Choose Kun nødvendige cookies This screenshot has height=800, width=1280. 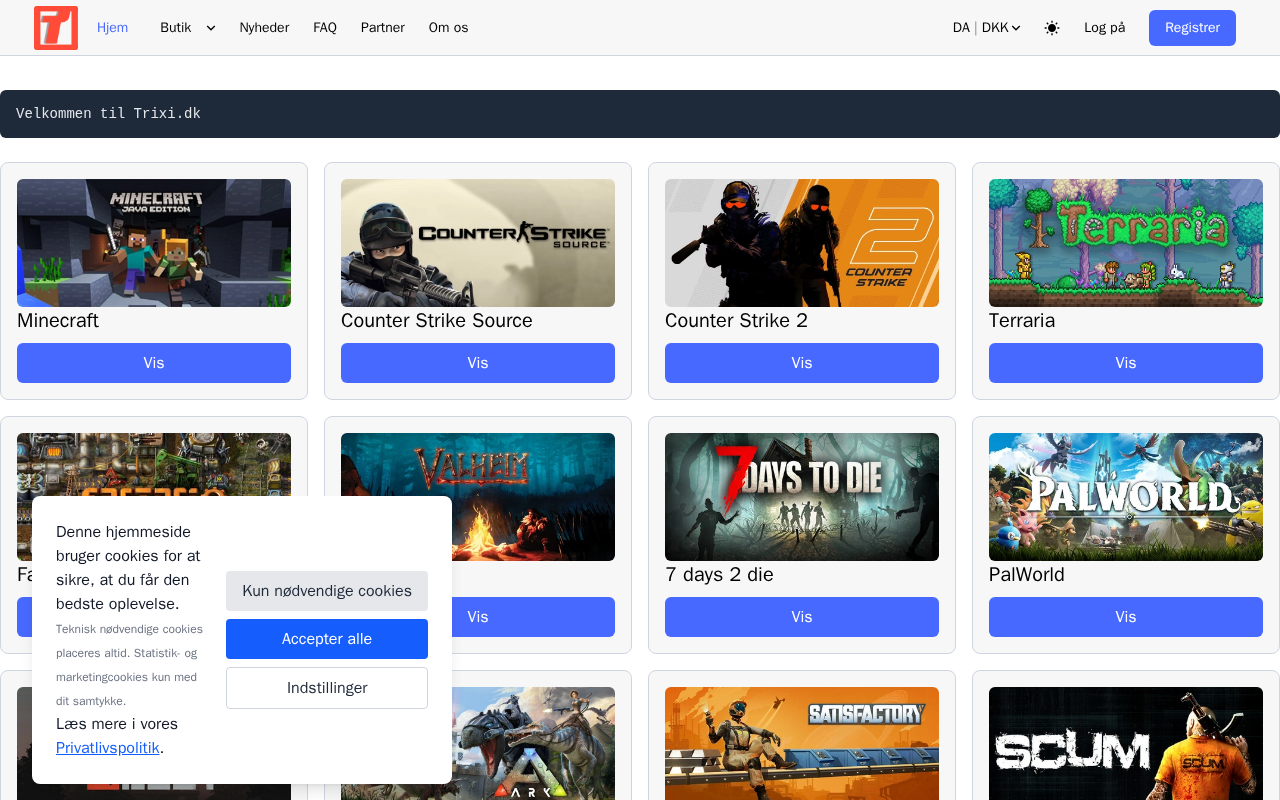coord(326,591)
